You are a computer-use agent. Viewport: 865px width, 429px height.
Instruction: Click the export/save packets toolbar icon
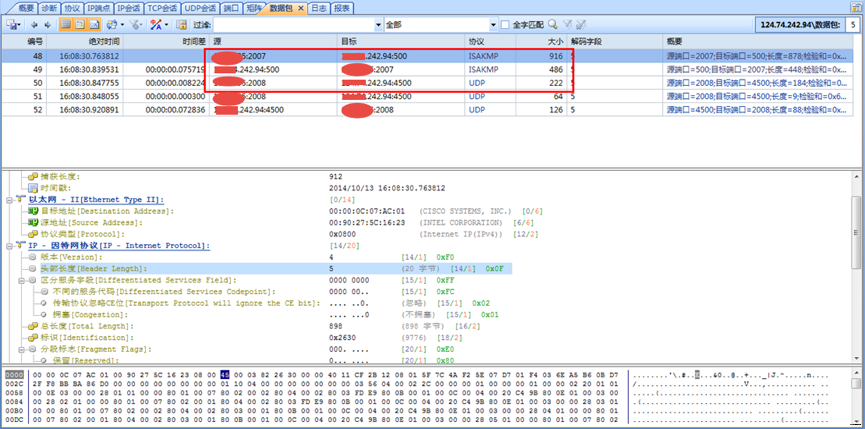(x=13, y=23)
